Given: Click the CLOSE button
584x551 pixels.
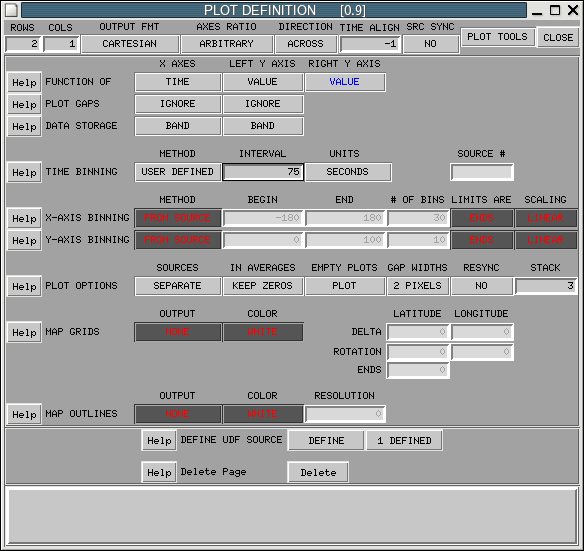Looking at the screenshot, I should [558, 37].
